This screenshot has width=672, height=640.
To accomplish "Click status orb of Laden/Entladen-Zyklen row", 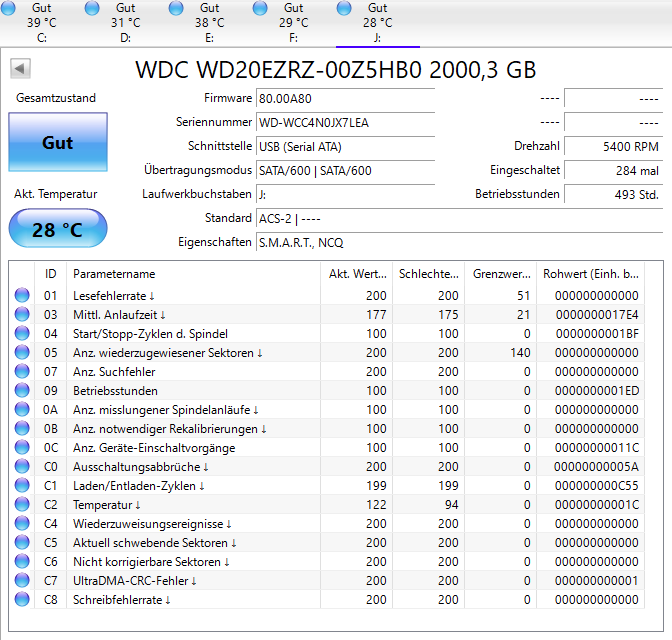I will 22,485.
